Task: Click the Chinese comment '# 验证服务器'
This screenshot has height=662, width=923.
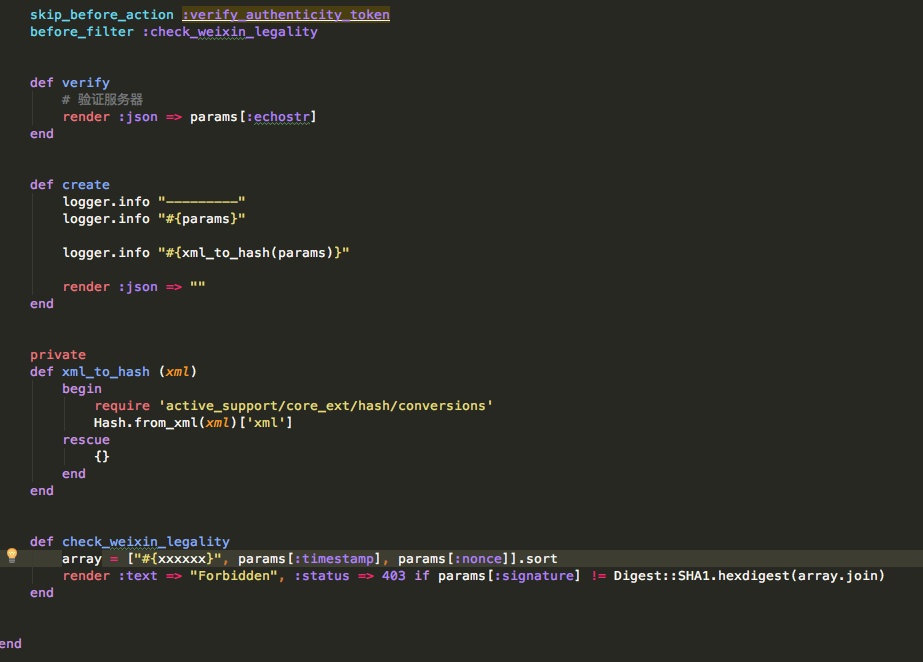Action: click(x=102, y=99)
